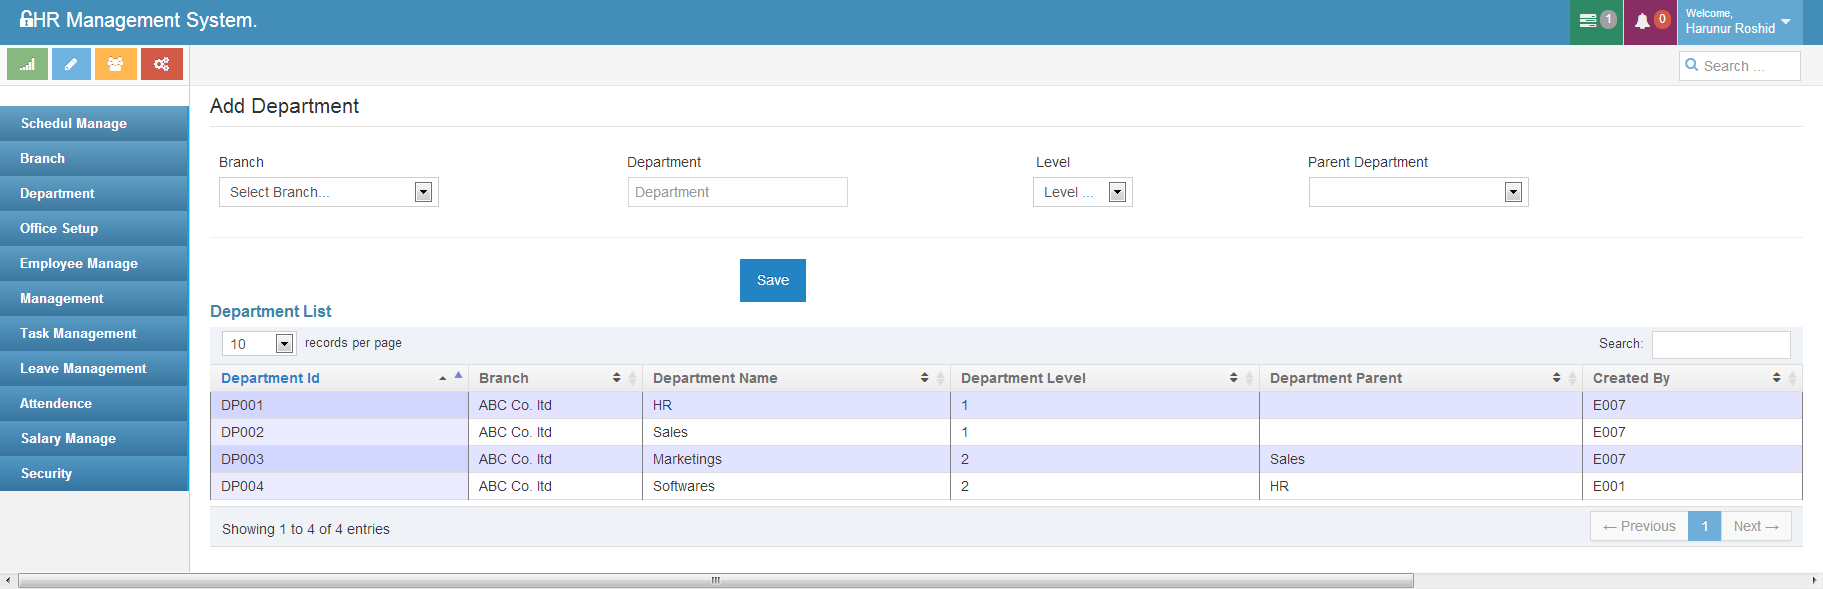1823x589 pixels.
Task: Expand the Parent Department dropdown
Action: pos(1418,192)
